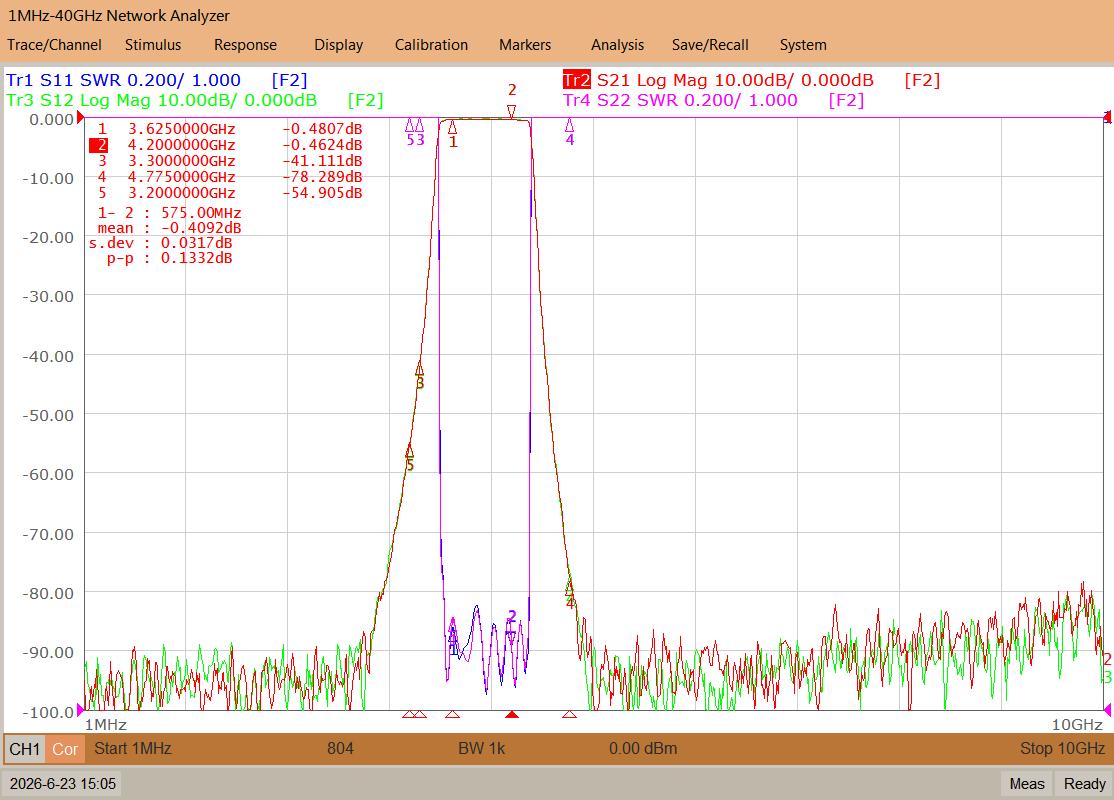Click the Cor correction indicator
The width and height of the screenshot is (1114, 800).
[65, 749]
